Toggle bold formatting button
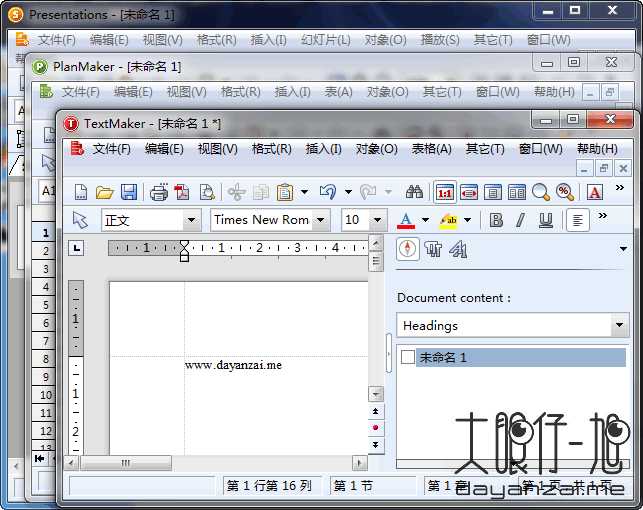Screen dimensions: 643x510 (496, 220)
